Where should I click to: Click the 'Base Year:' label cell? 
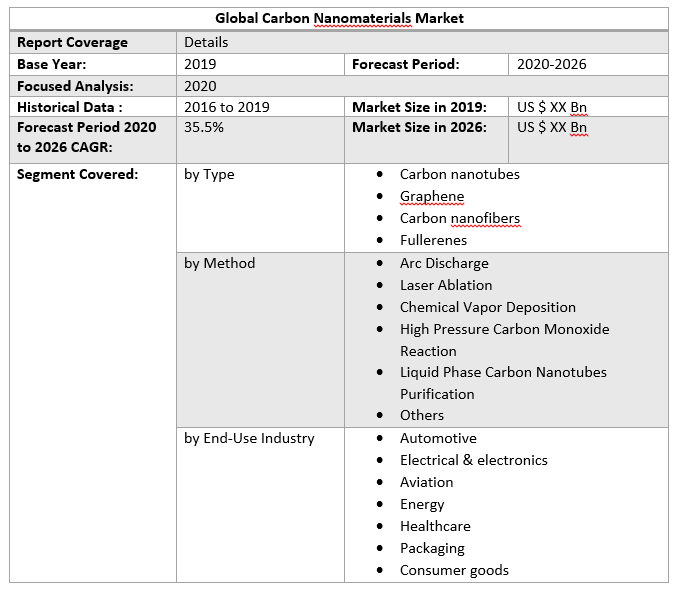[52, 64]
